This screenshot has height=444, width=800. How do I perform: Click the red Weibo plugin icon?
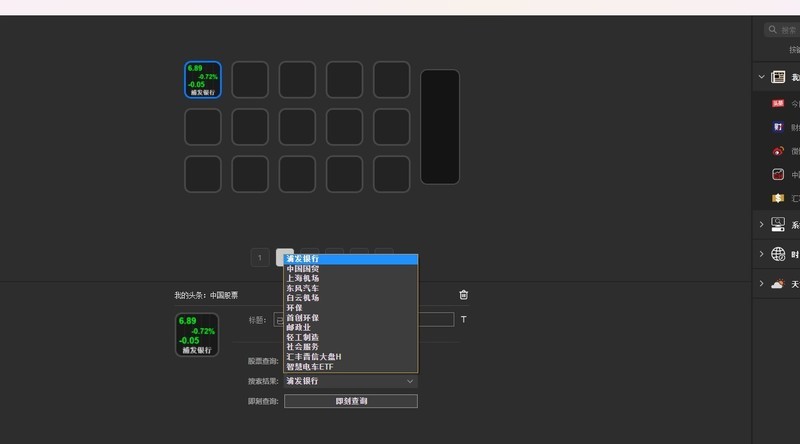click(778, 151)
